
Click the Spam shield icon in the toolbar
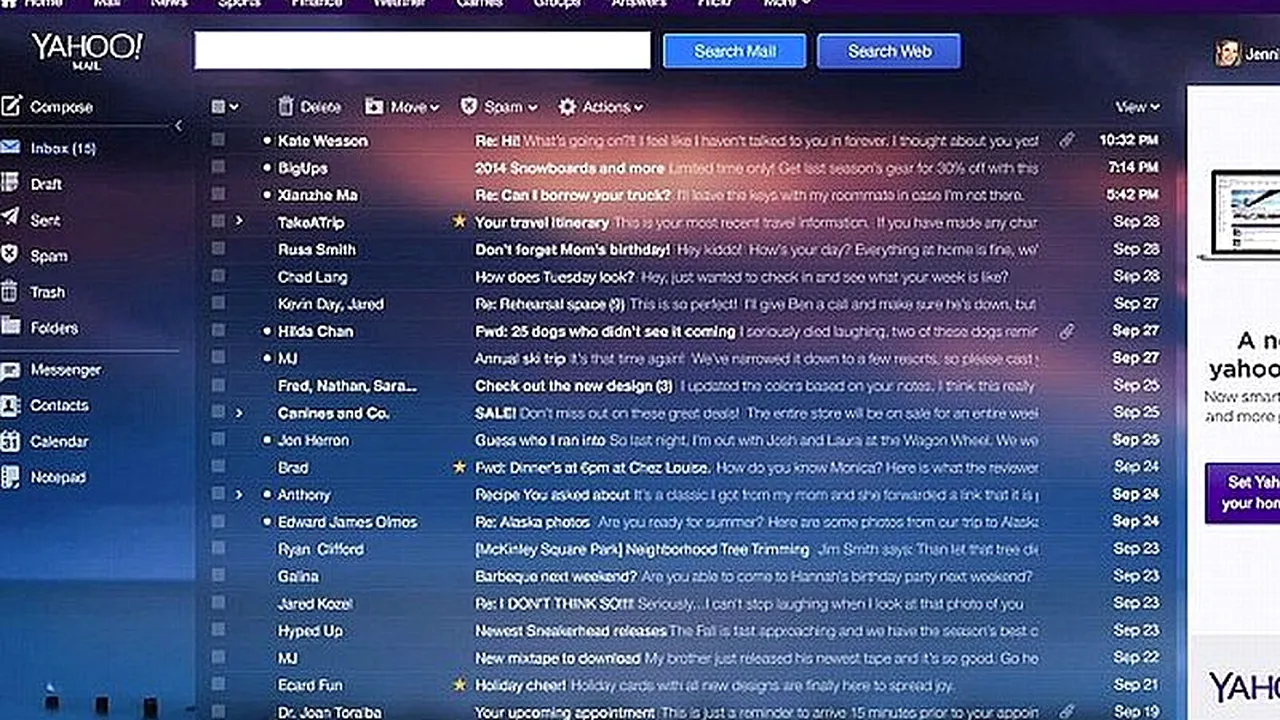pyautogui.click(x=468, y=107)
